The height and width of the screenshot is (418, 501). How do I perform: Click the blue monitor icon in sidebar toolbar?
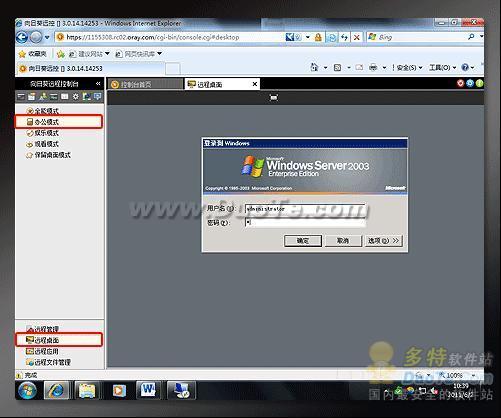(98, 97)
